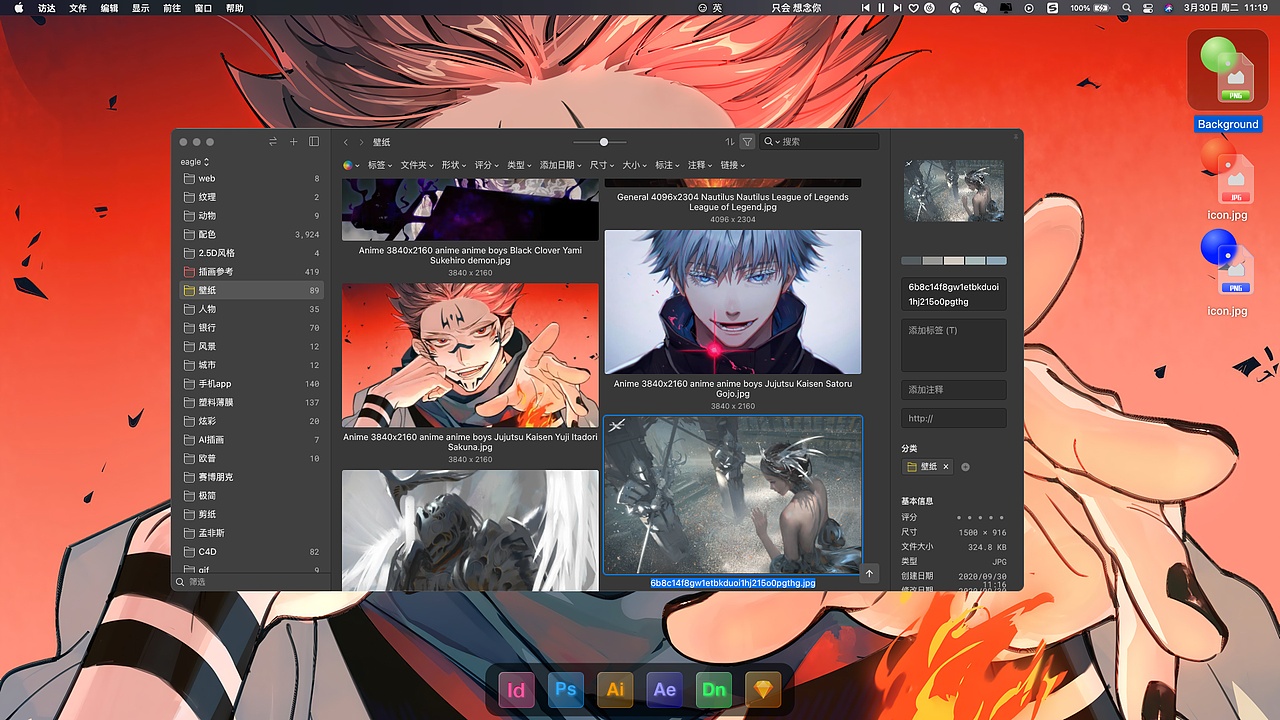Viewport: 1280px width, 720px height.
Task: Open the 评分 filter dropdown
Action: [487, 165]
